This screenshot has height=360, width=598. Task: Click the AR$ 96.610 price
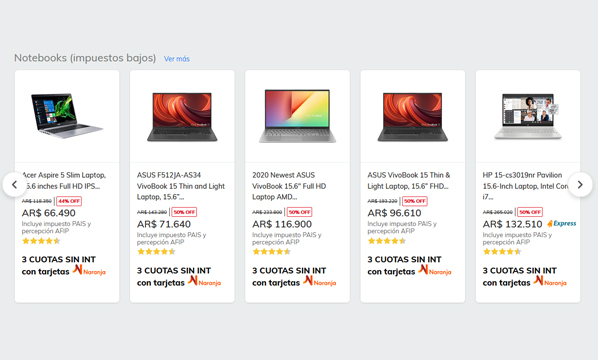tap(394, 213)
